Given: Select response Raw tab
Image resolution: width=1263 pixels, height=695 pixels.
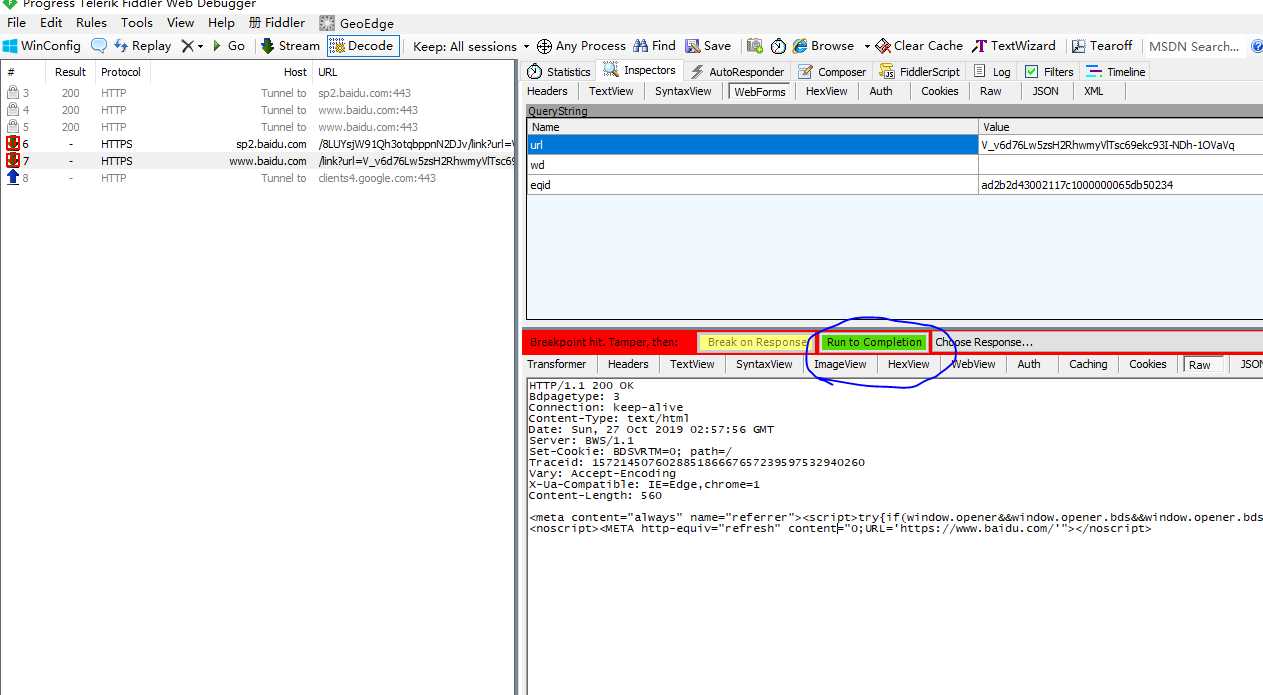Looking at the screenshot, I should pyautogui.click(x=1200, y=365).
